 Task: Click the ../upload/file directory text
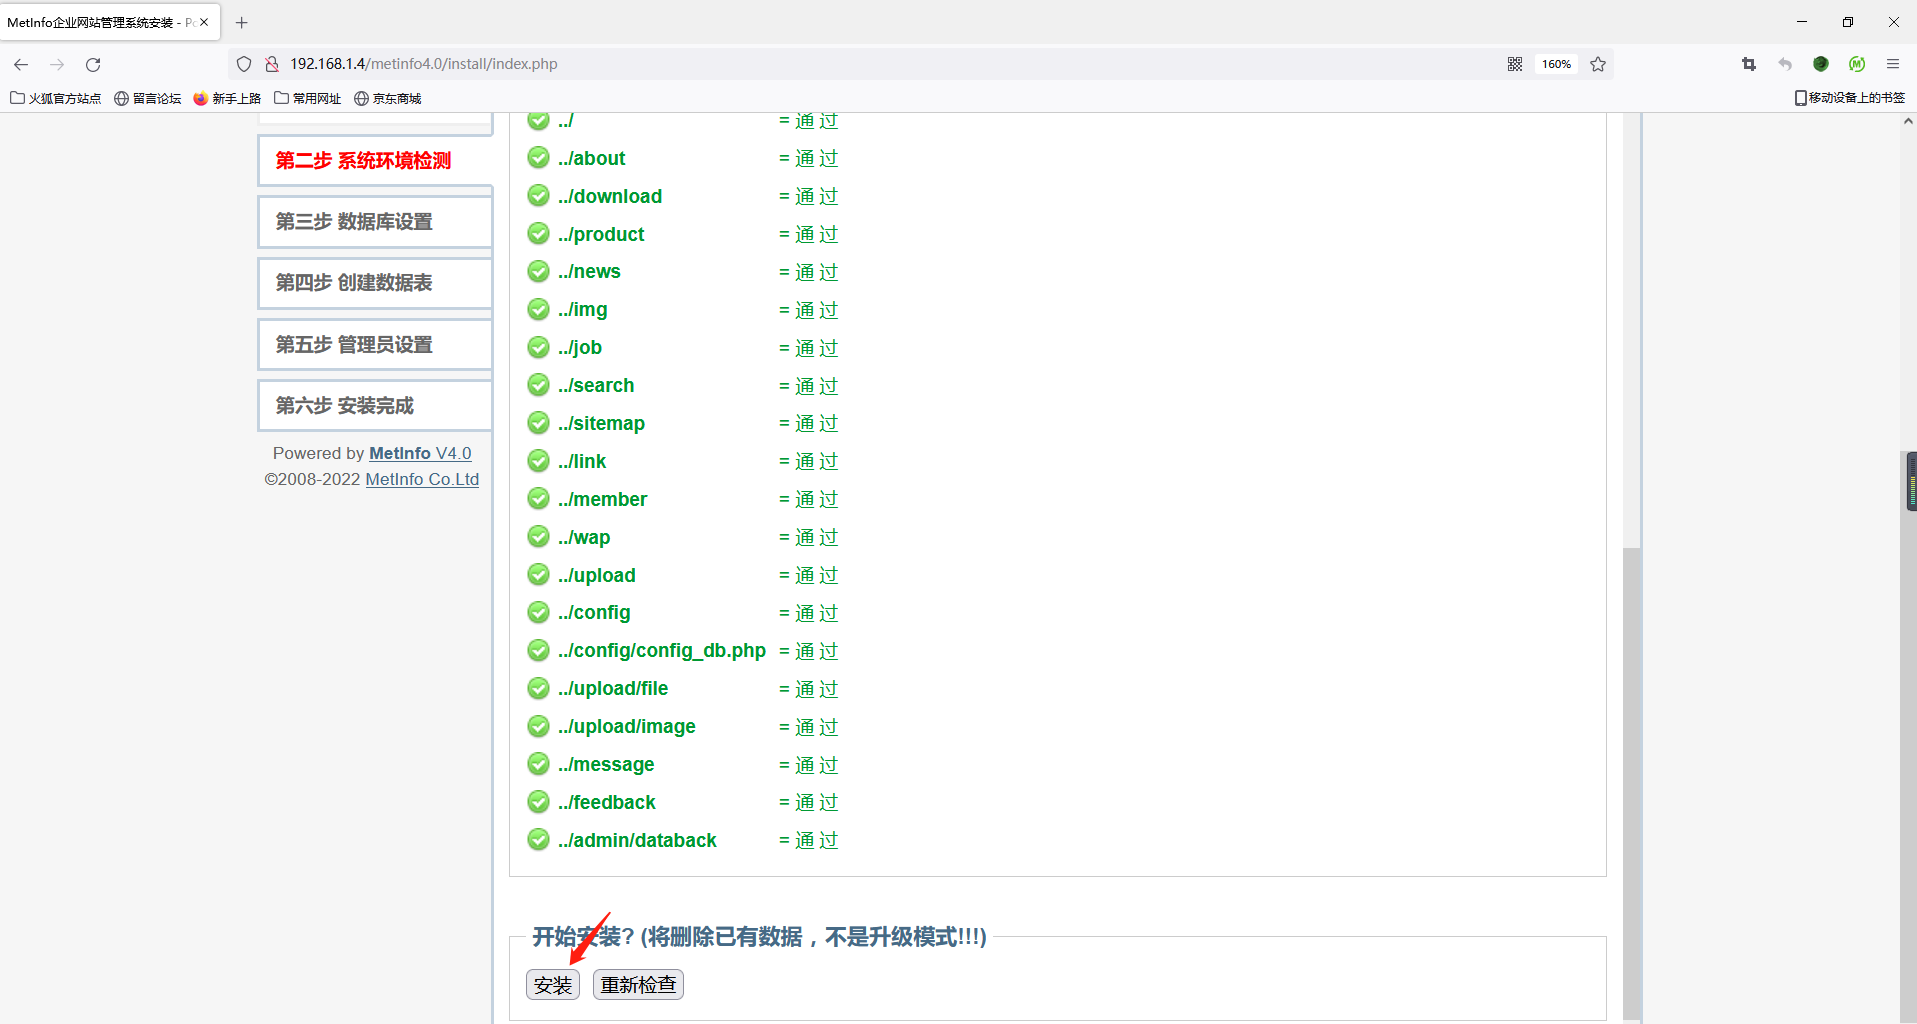point(613,689)
